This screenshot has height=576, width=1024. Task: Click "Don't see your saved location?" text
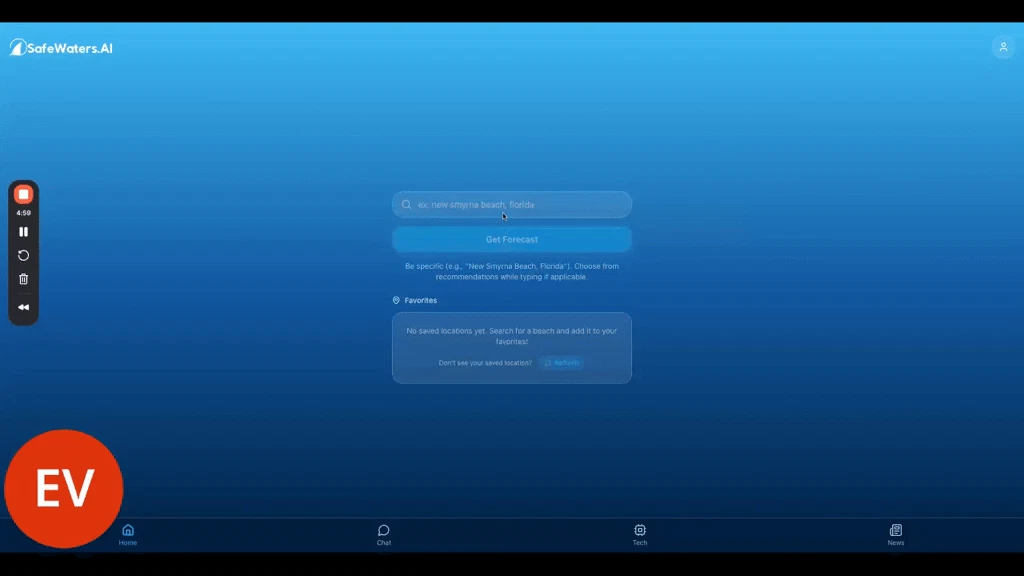click(485, 363)
